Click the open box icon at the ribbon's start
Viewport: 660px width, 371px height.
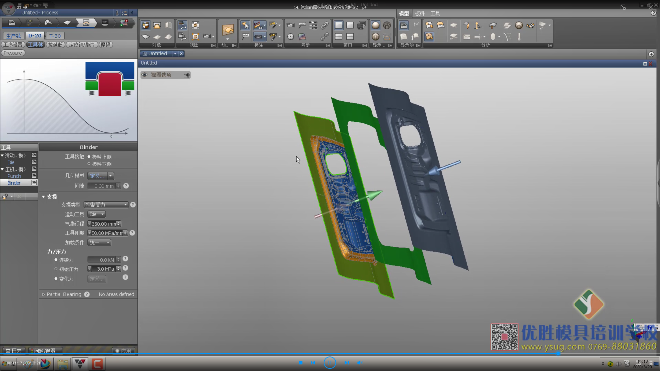pos(145,25)
